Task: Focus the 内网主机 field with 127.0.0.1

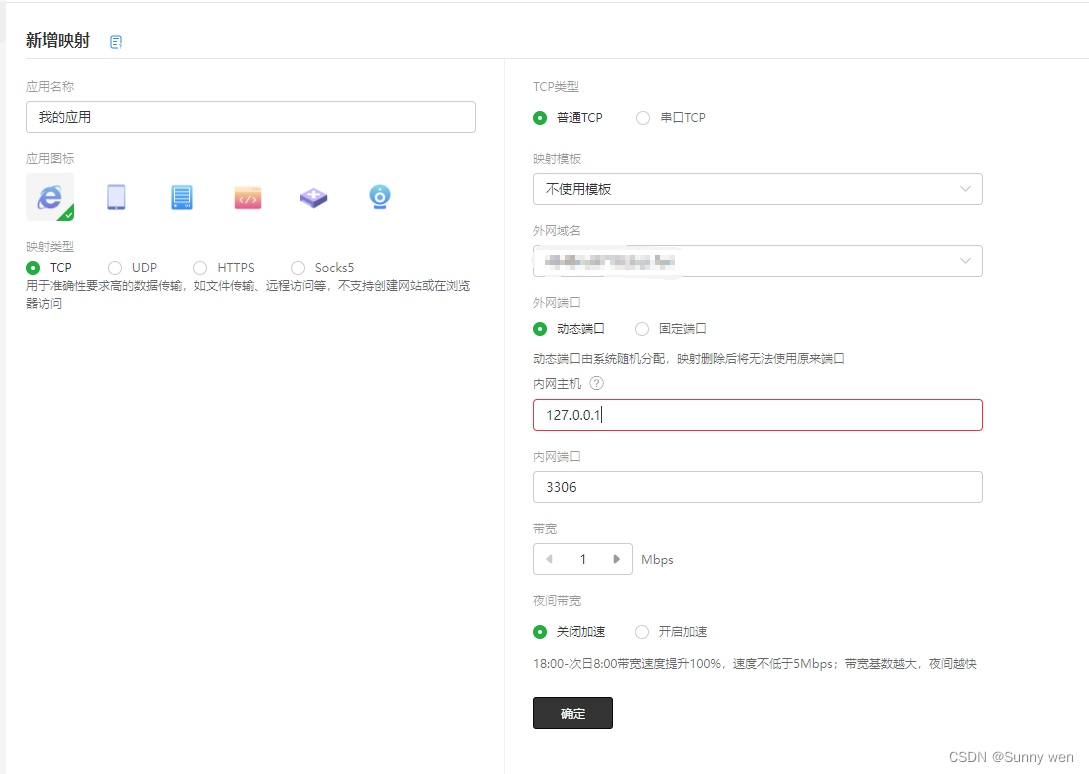Action: point(758,415)
